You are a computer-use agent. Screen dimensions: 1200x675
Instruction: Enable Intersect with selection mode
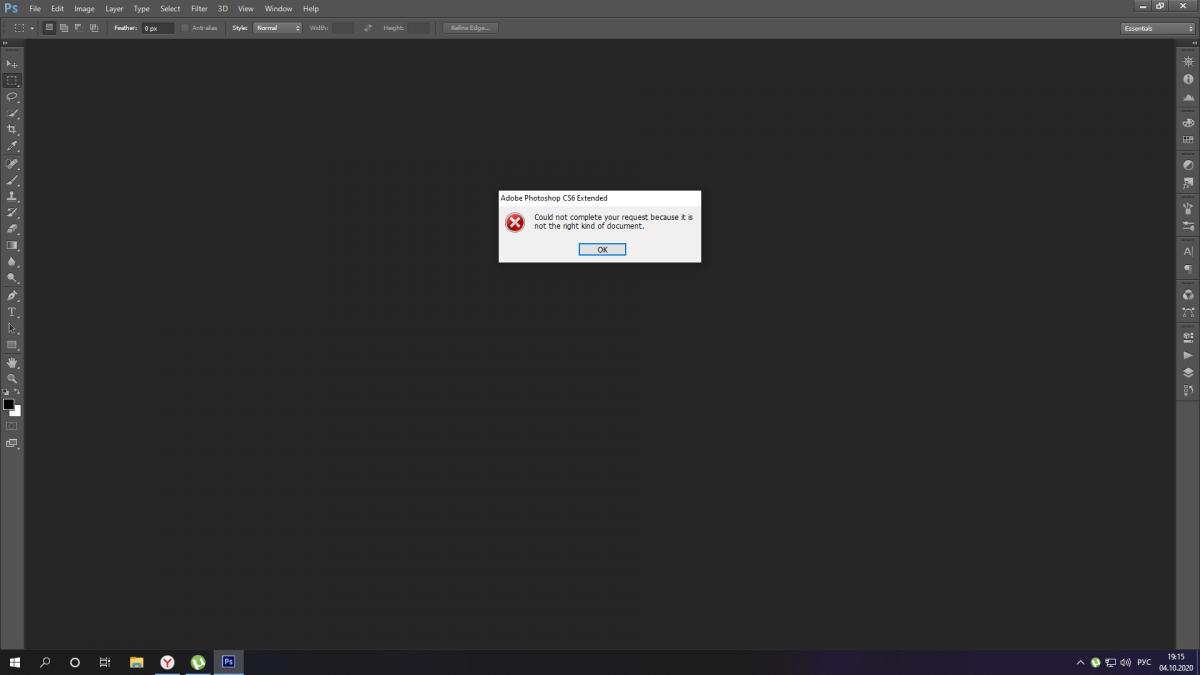[x=93, y=28]
